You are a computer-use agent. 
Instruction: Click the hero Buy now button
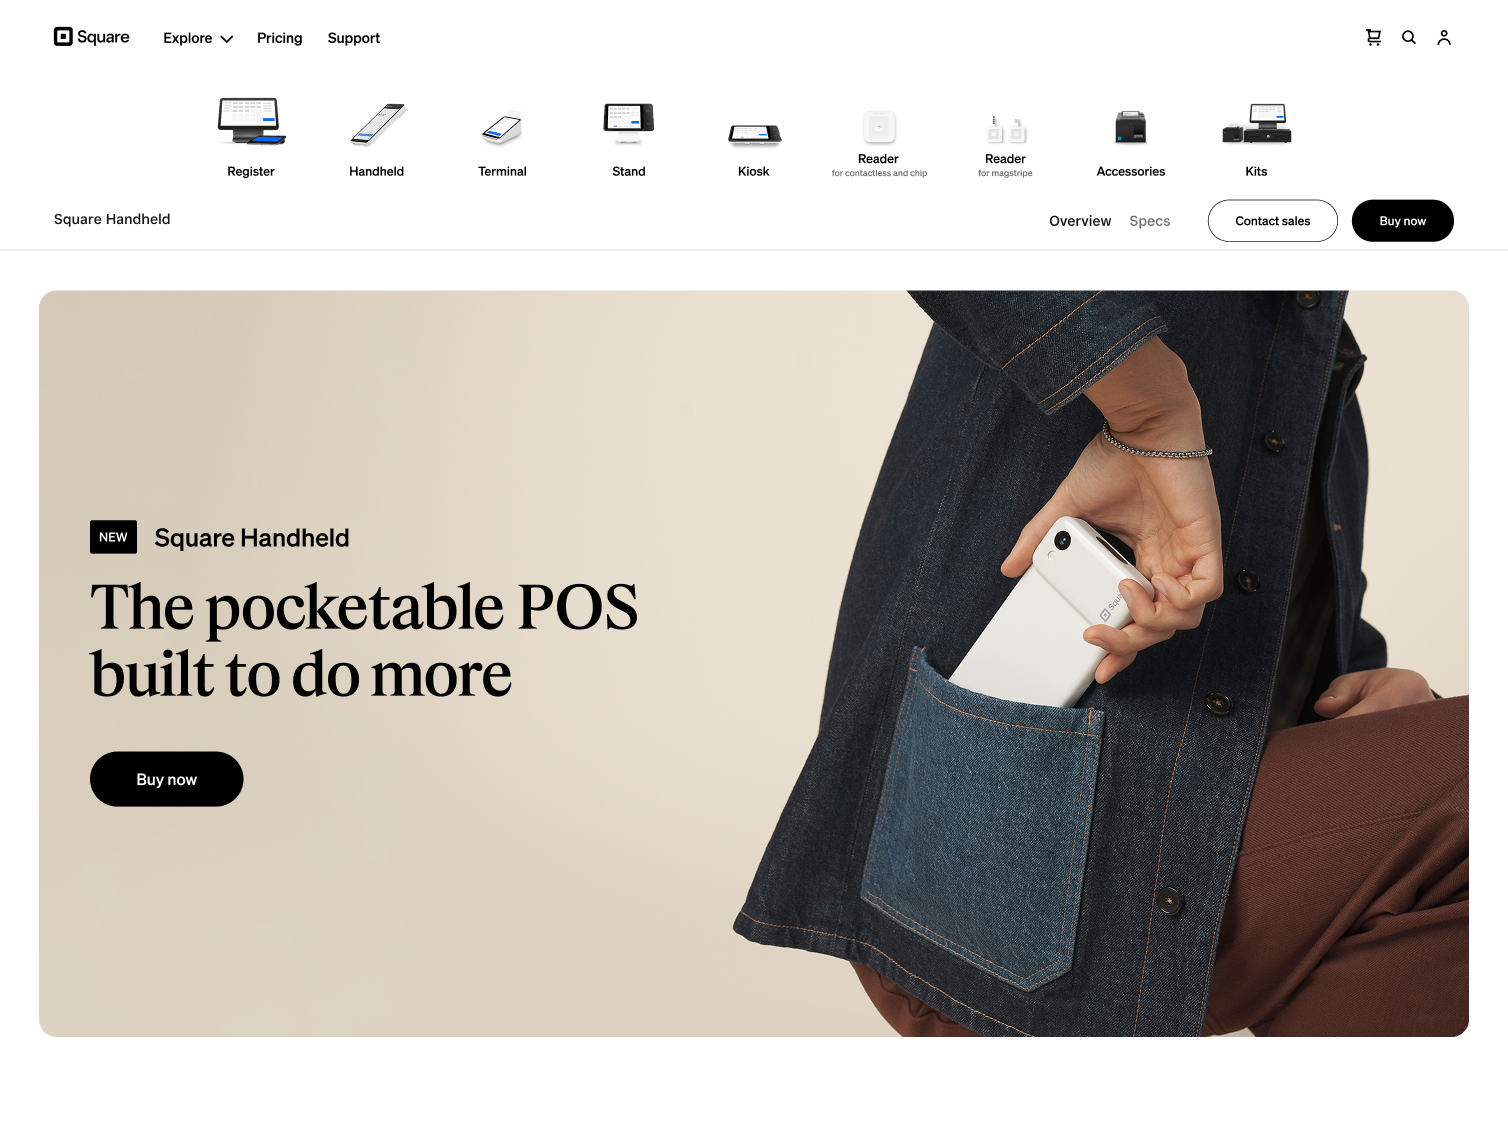(x=166, y=779)
